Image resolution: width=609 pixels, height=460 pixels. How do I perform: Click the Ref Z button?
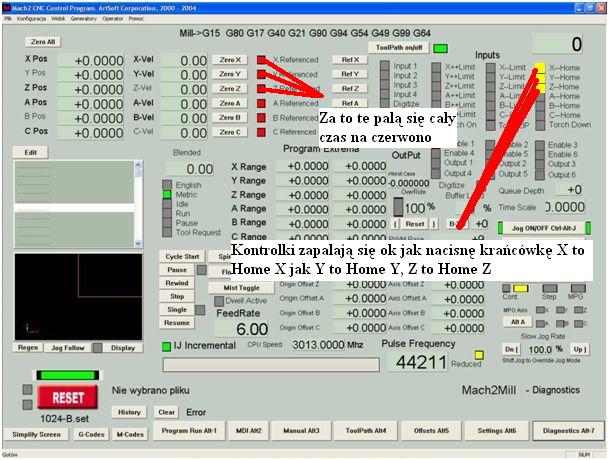pos(350,89)
